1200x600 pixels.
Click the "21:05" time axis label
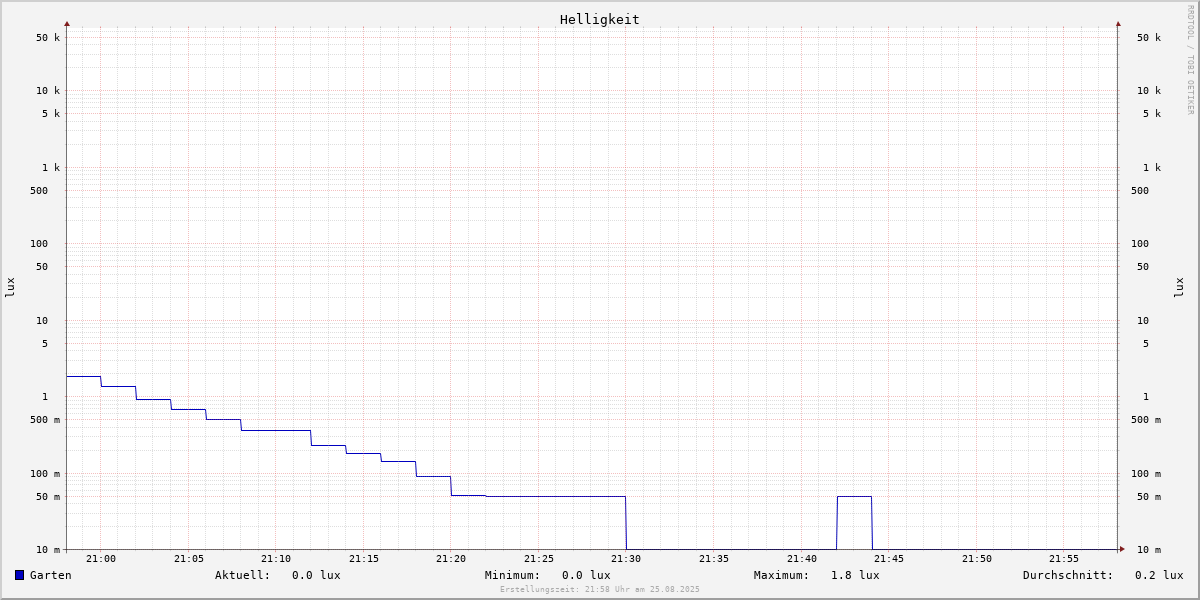189,559
